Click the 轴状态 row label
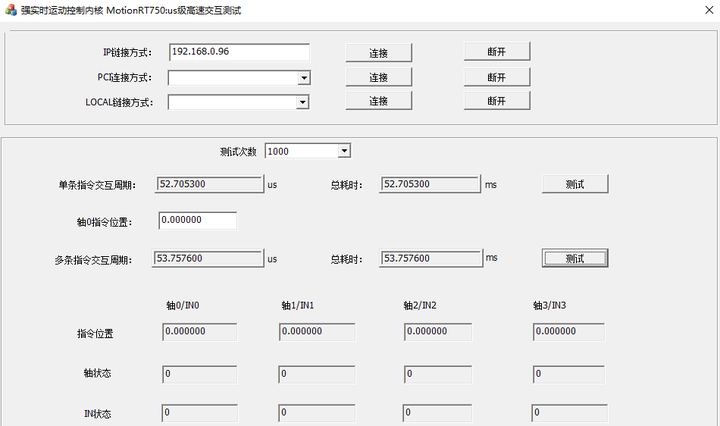Viewport: 720px width, 426px height. 97,373
